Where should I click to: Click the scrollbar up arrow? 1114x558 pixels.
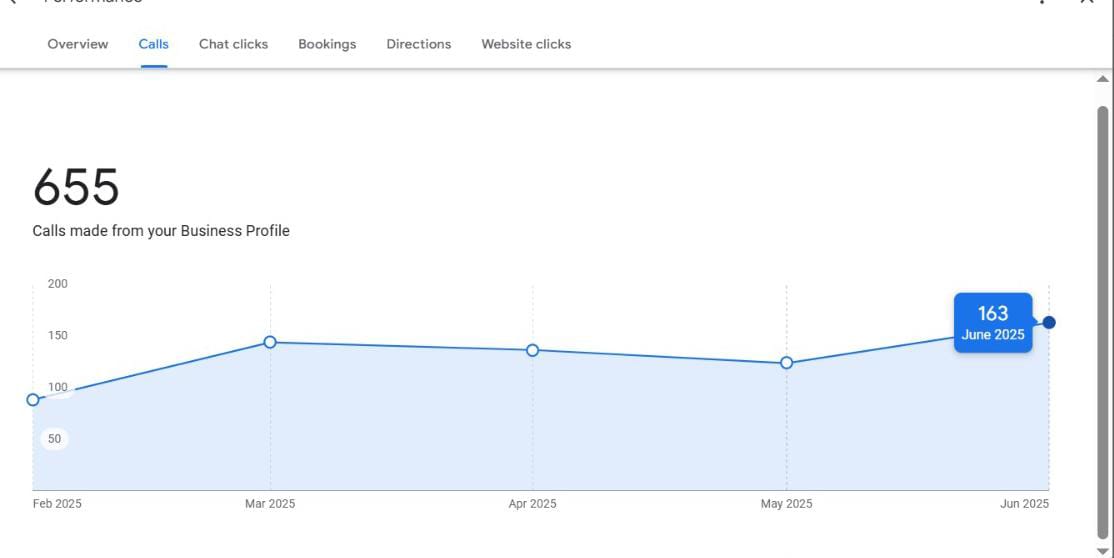coord(1103,79)
